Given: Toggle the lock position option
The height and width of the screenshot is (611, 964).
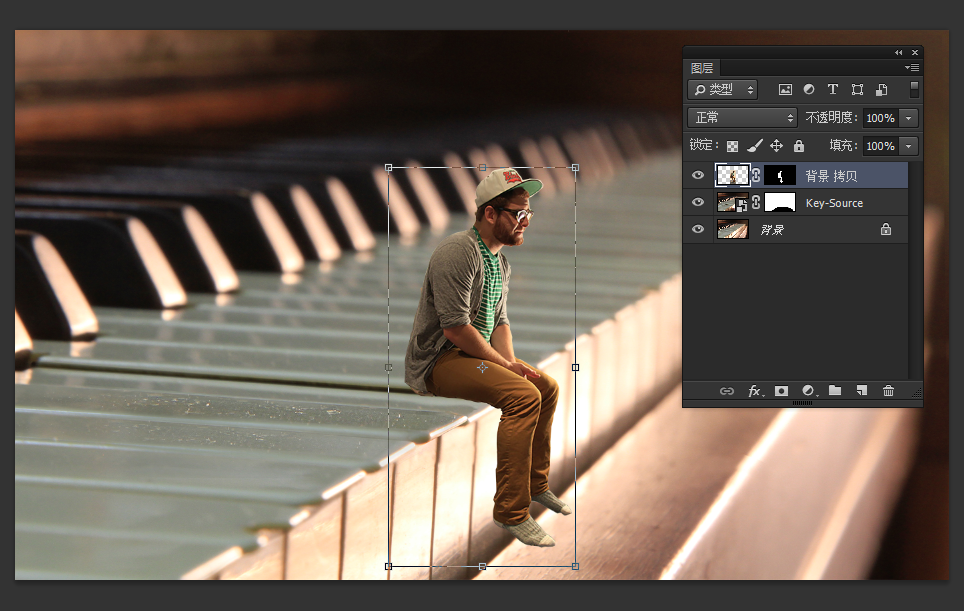Looking at the screenshot, I should pos(776,146).
